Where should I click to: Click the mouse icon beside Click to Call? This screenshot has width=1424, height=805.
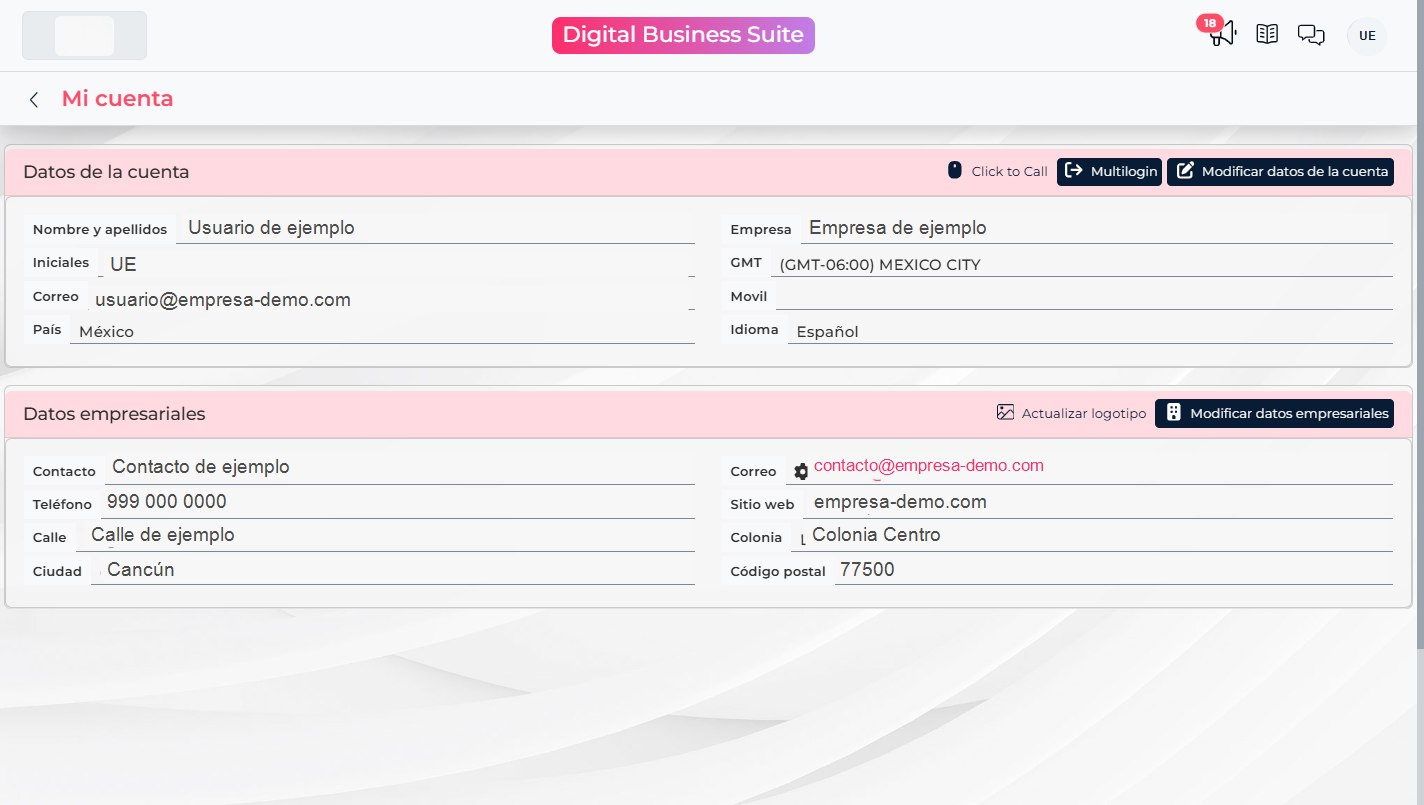point(954,170)
